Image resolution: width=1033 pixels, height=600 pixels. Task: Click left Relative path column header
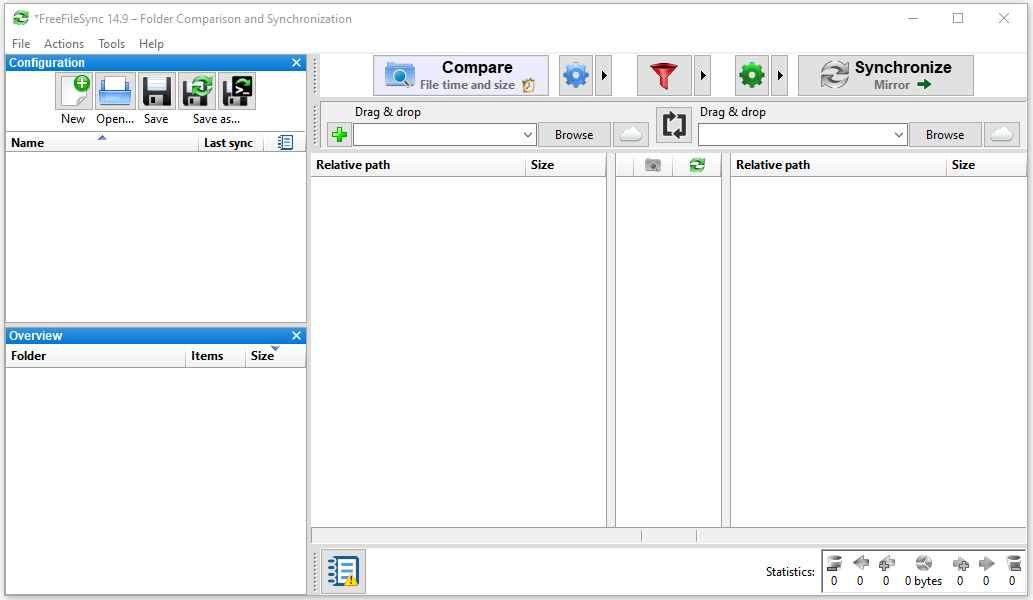point(418,165)
